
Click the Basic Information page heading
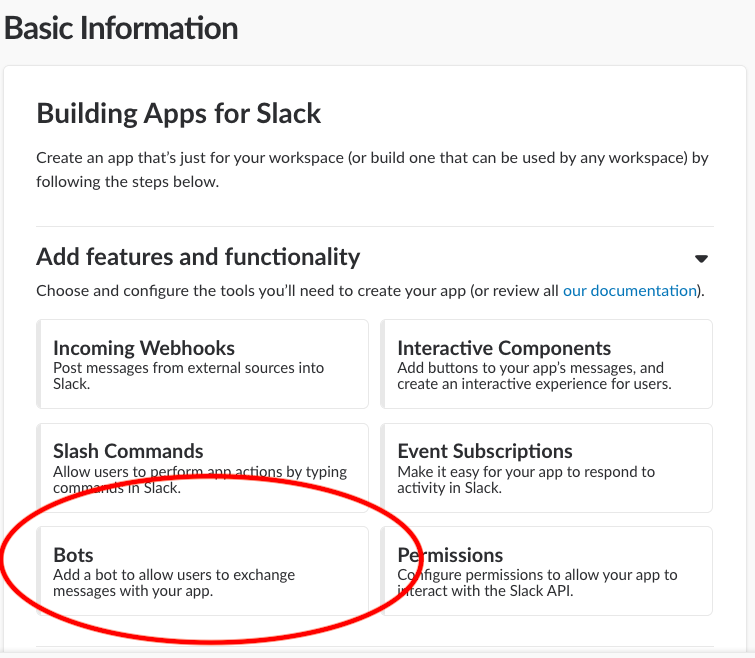[x=122, y=28]
